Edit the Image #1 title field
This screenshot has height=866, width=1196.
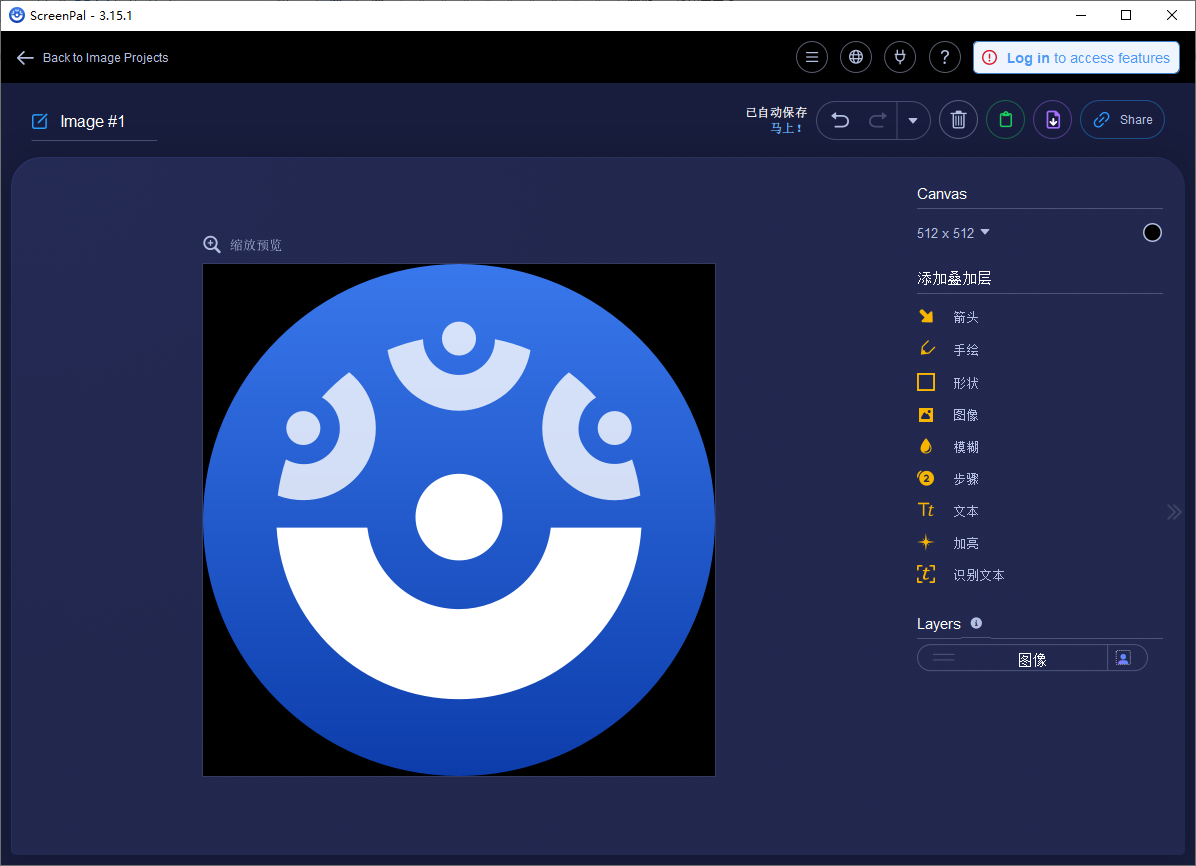tap(93, 122)
